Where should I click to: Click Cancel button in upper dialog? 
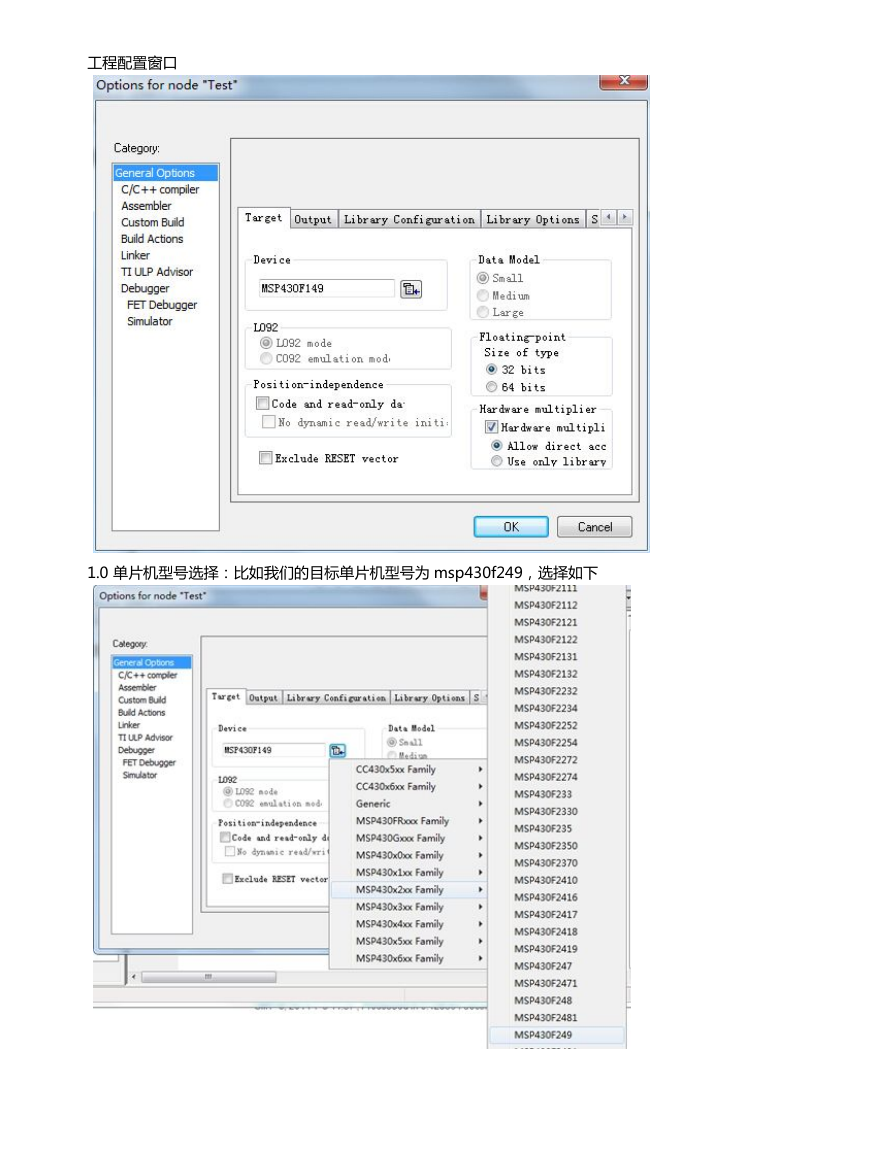click(595, 527)
